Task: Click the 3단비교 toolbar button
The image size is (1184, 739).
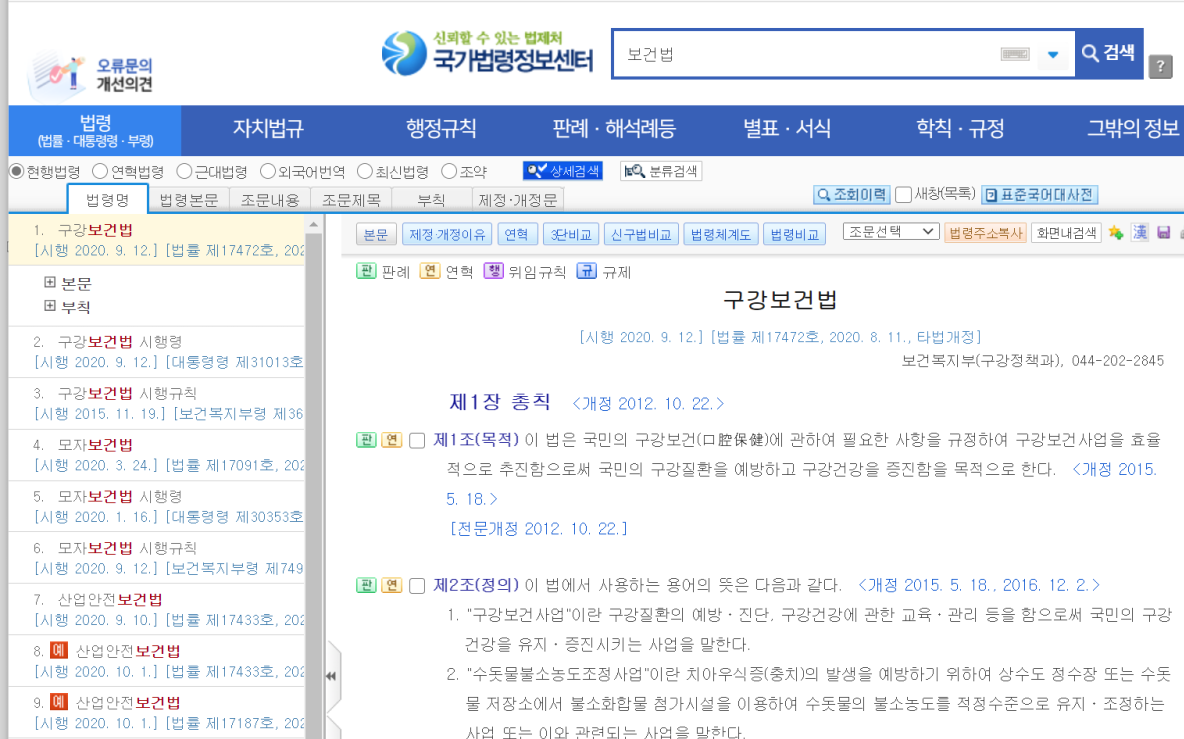Action: [571, 234]
